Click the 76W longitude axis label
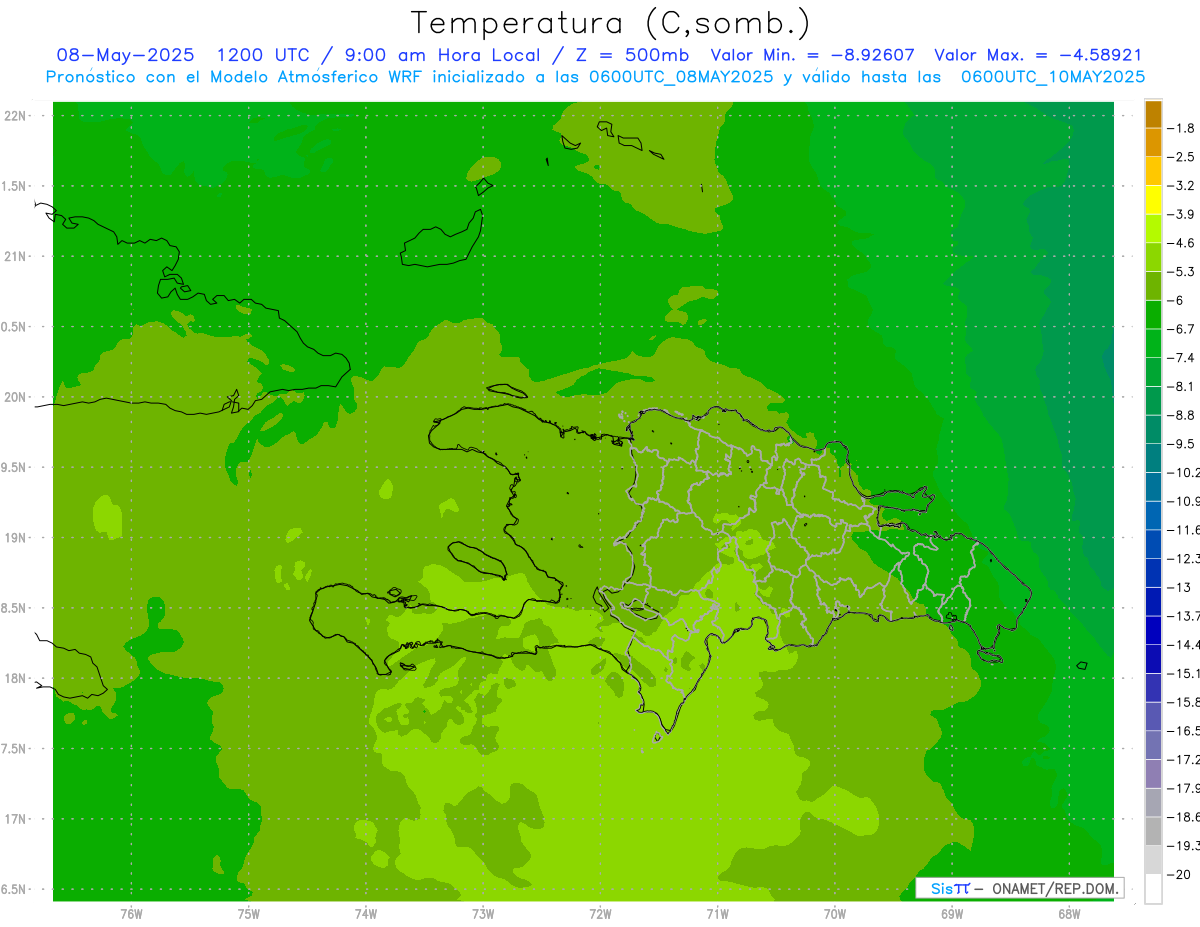The height and width of the screenshot is (927, 1200). point(131,914)
